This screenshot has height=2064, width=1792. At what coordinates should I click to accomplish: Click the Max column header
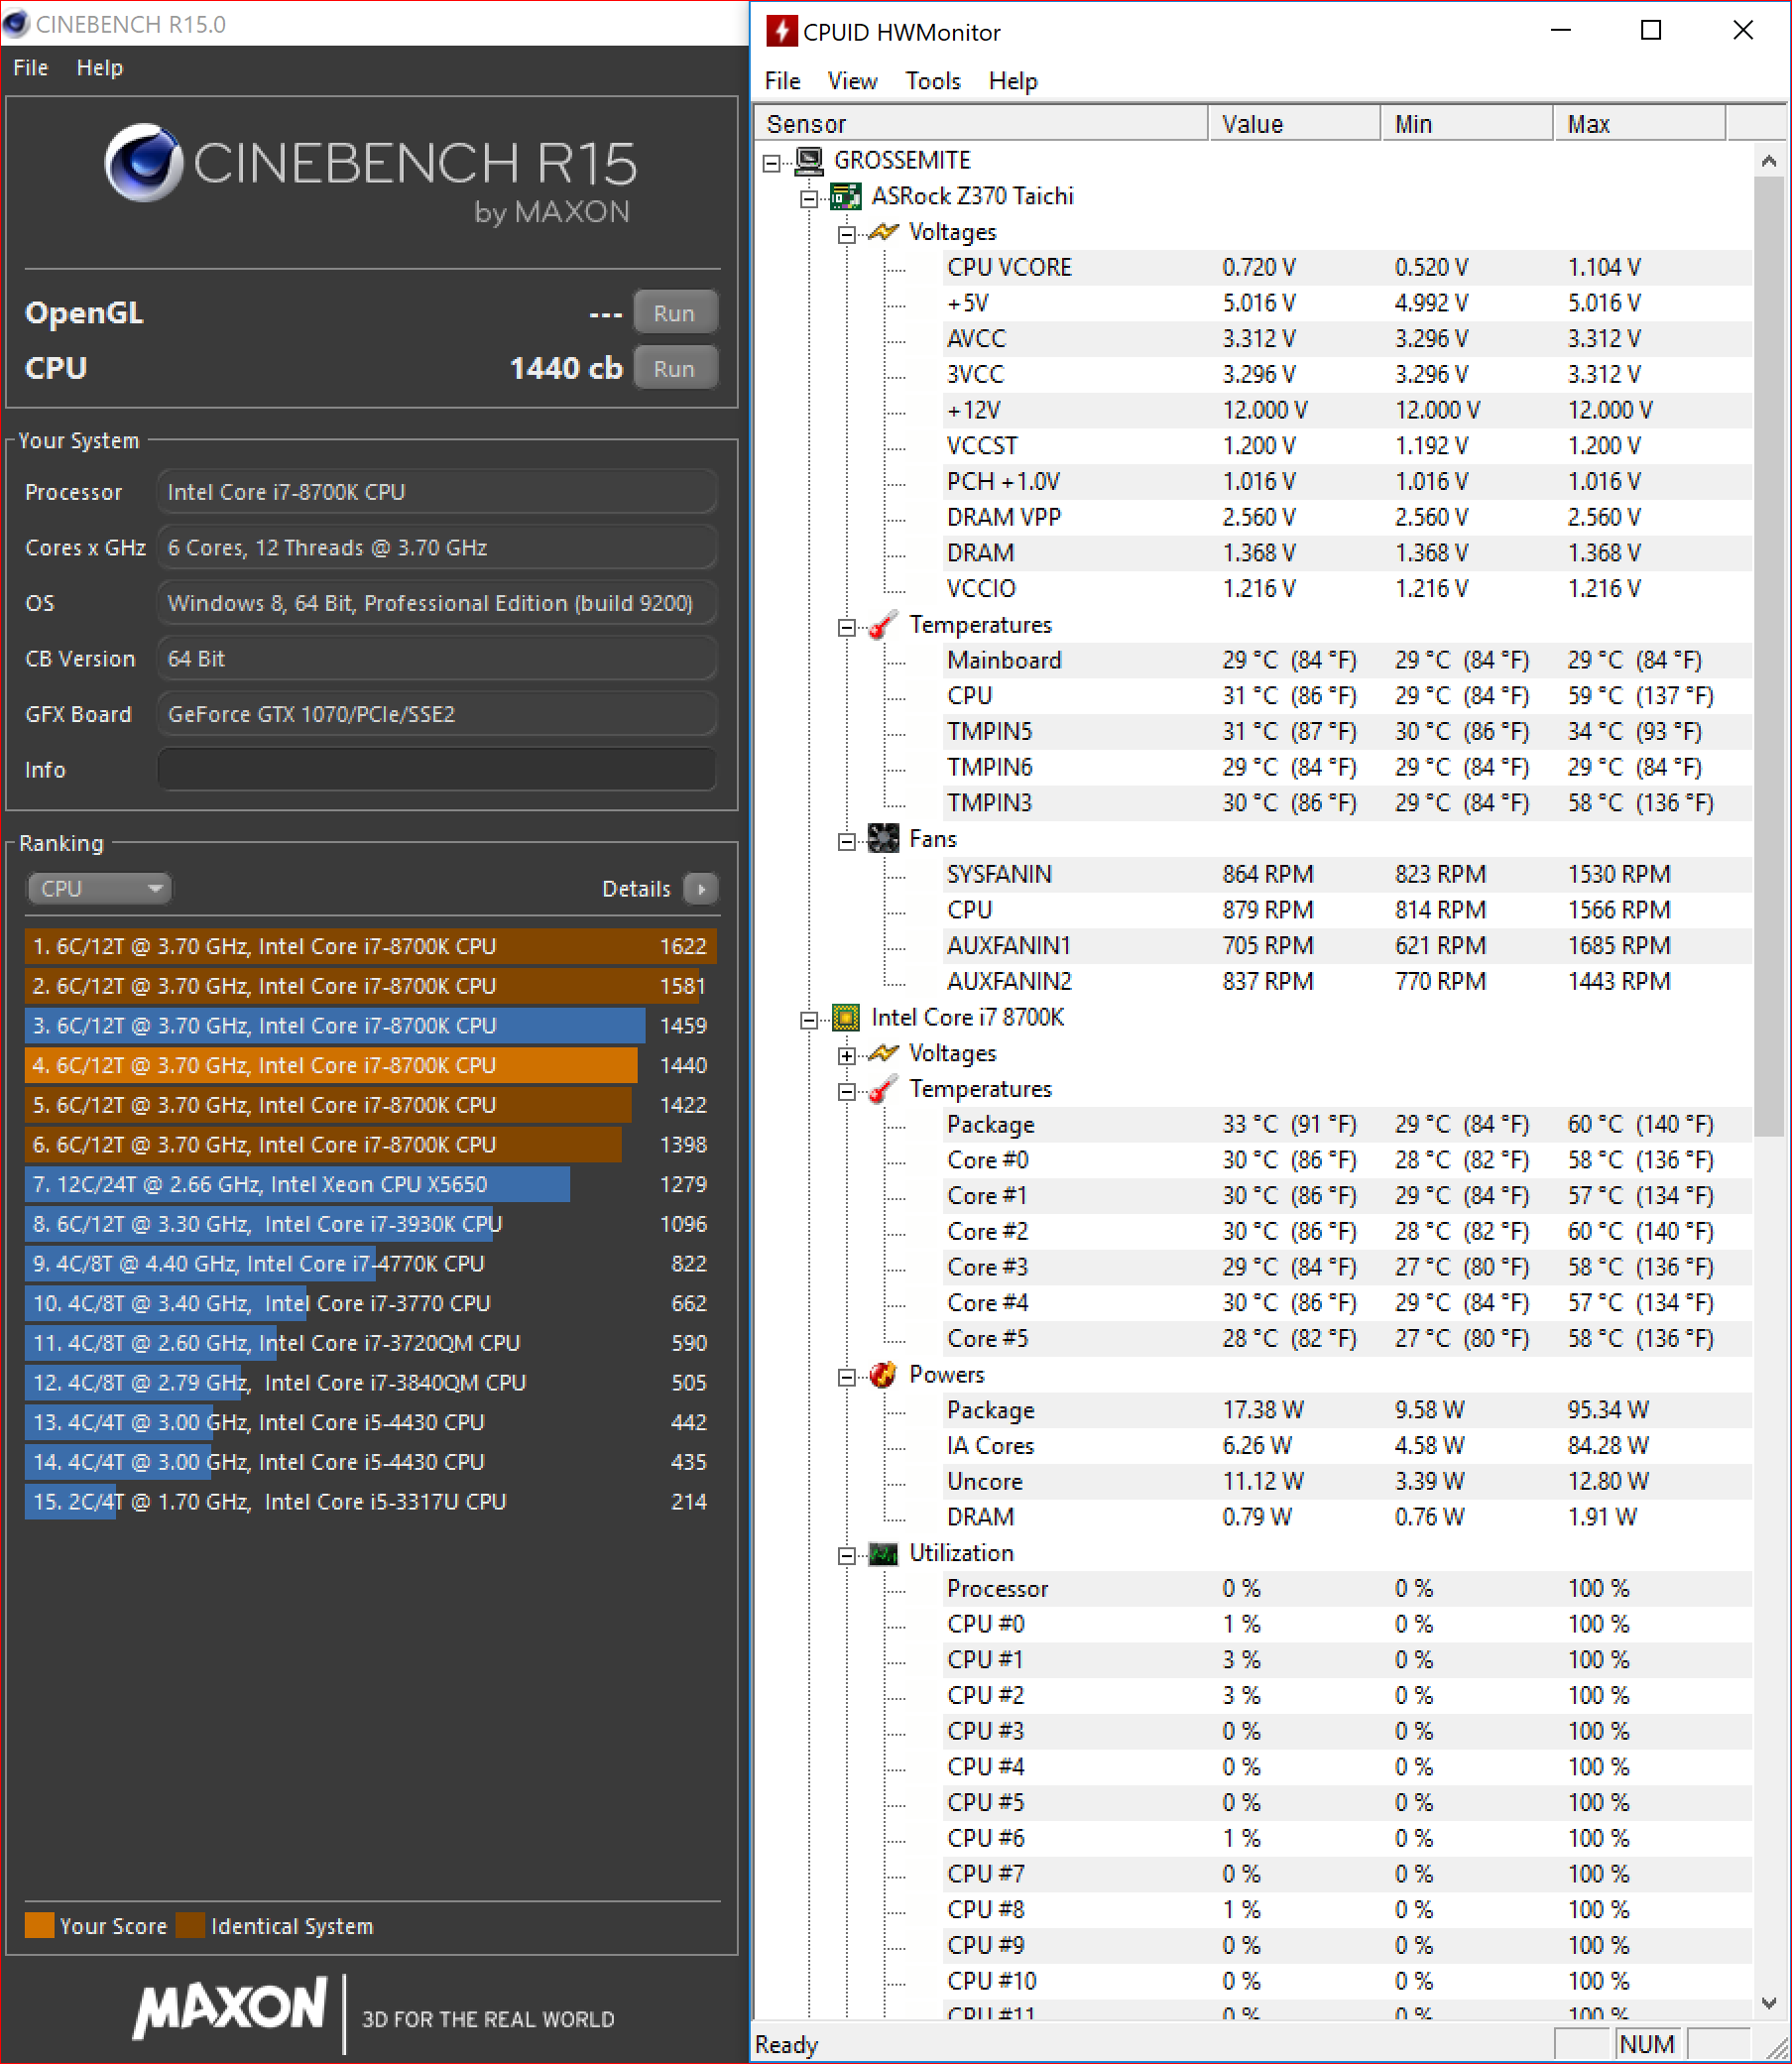pos(1640,123)
